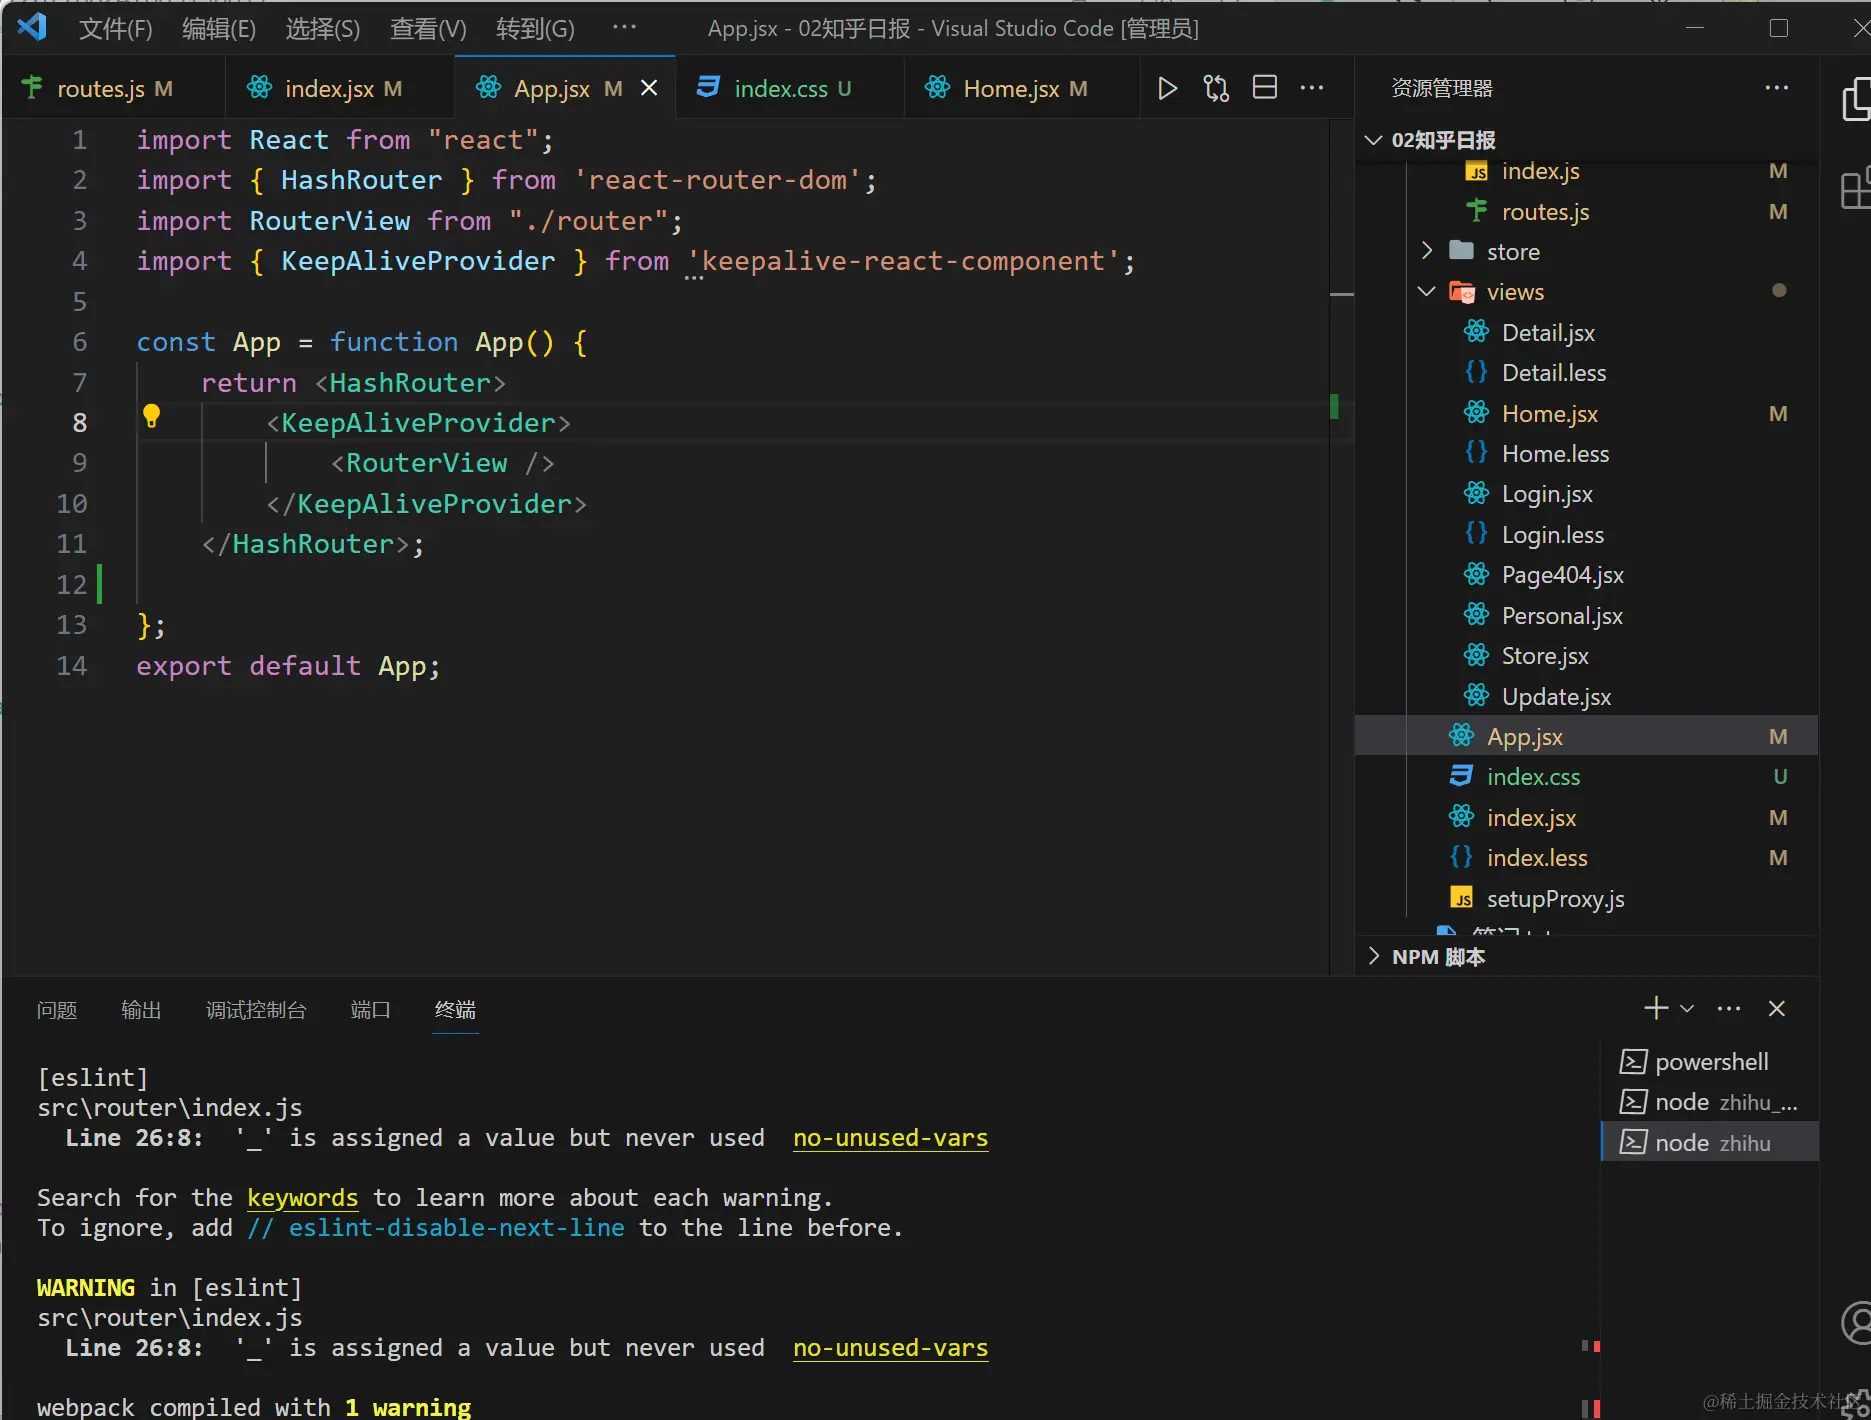Open the terminal profile dropdown chevron
This screenshot has height=1420, width=1871.
point(1686,1008)
